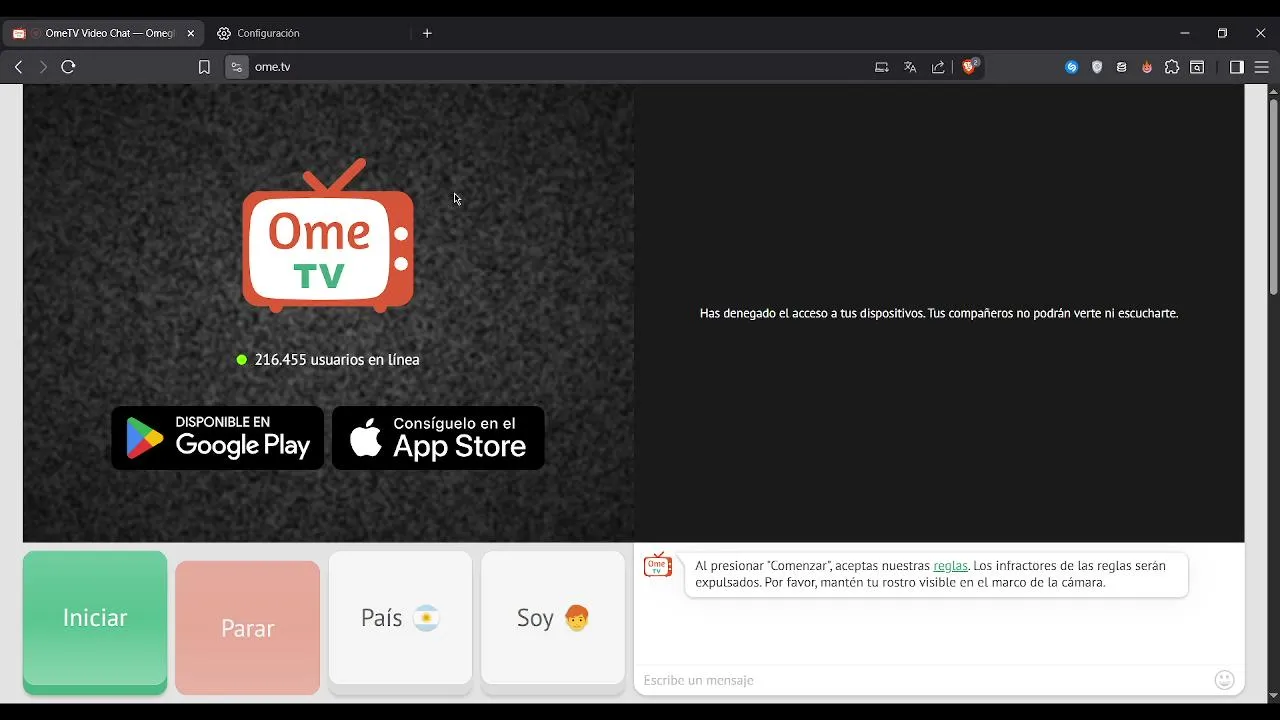
Task: Open the shield extension icon
Action: (x=1097, y=67)
